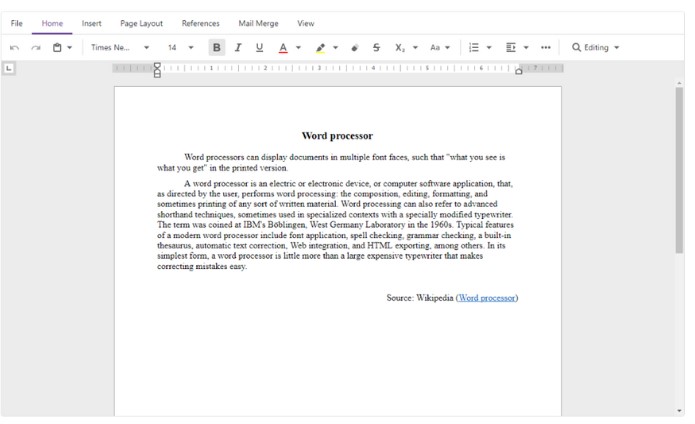The width and height of the screenshot is (695, 424).
Task: Click the paragraph alignment icon
Action: pos(511,48)
